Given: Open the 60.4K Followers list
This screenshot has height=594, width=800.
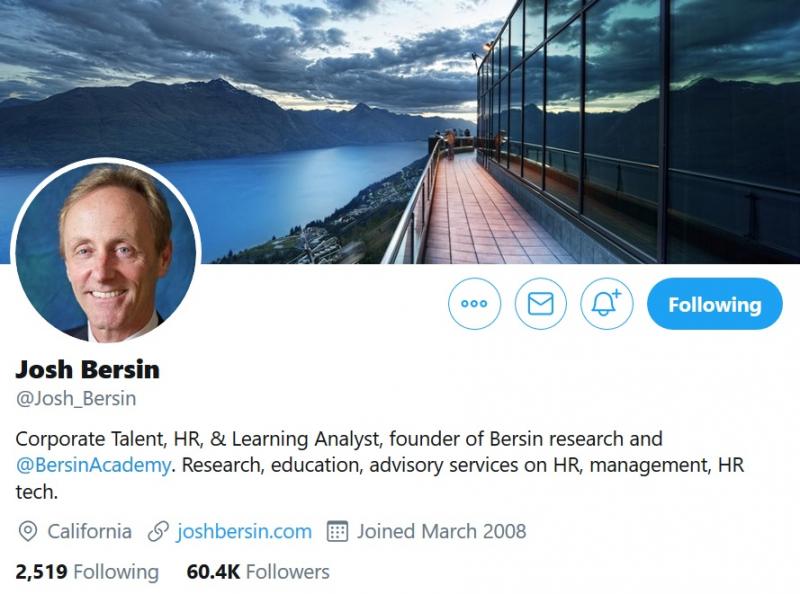Looking at the screenshot, I should [x=258, y=572].
